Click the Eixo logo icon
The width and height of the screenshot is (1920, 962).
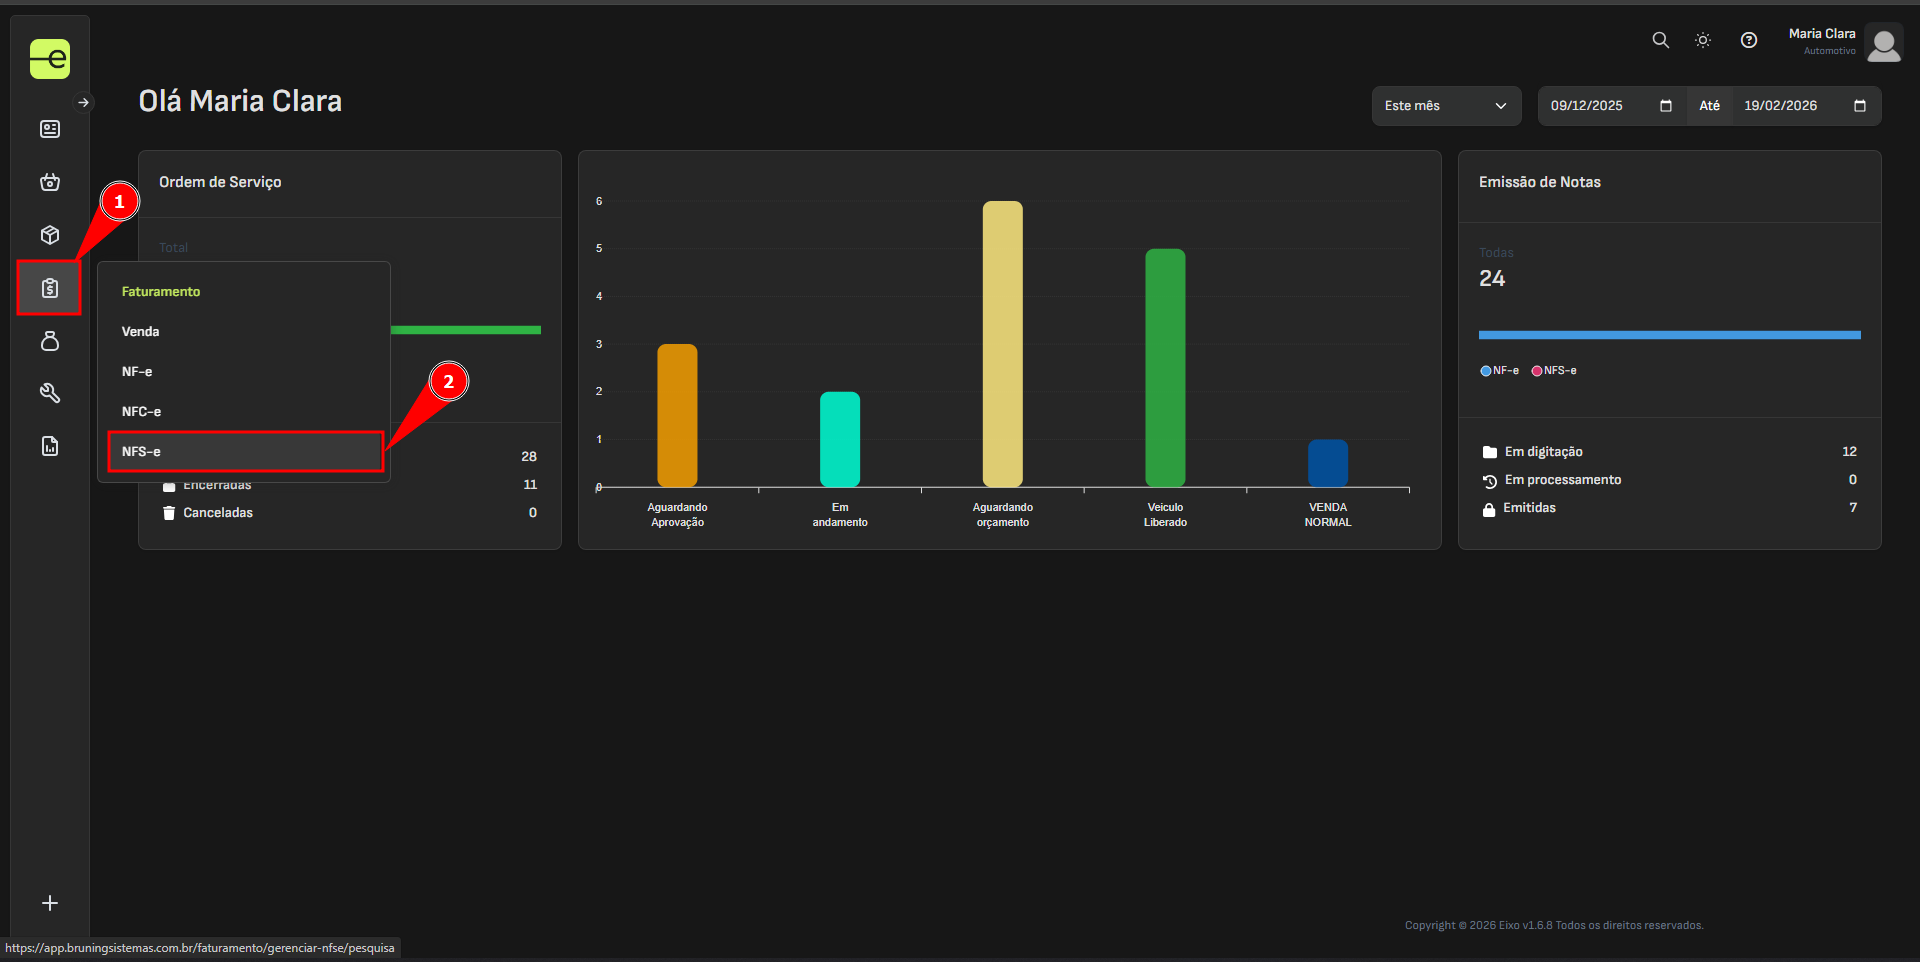(50, 59)
